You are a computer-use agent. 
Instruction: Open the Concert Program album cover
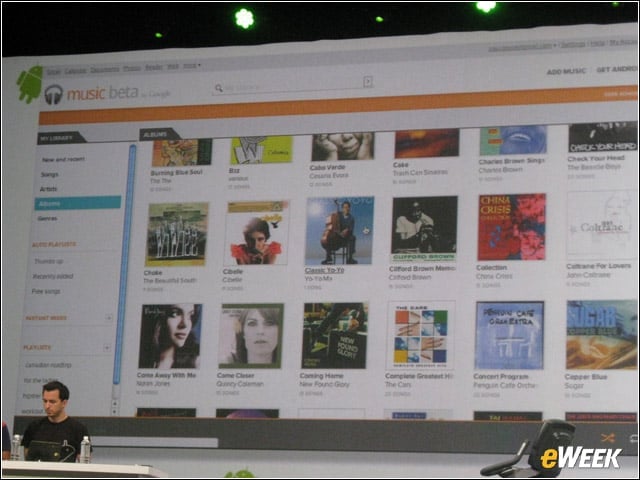[509, 335]
